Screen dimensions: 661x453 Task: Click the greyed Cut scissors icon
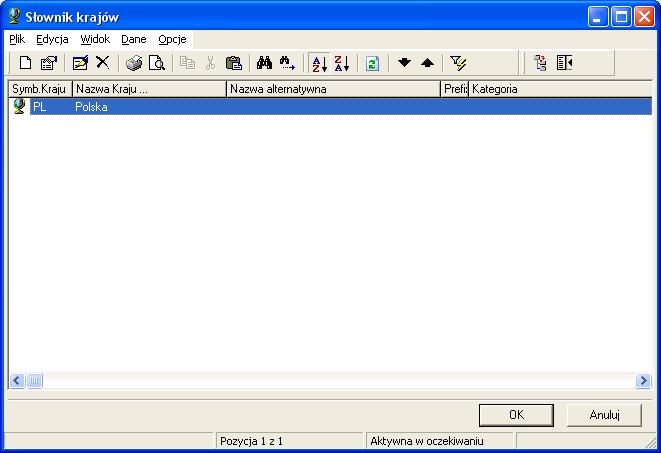[210, 63]
